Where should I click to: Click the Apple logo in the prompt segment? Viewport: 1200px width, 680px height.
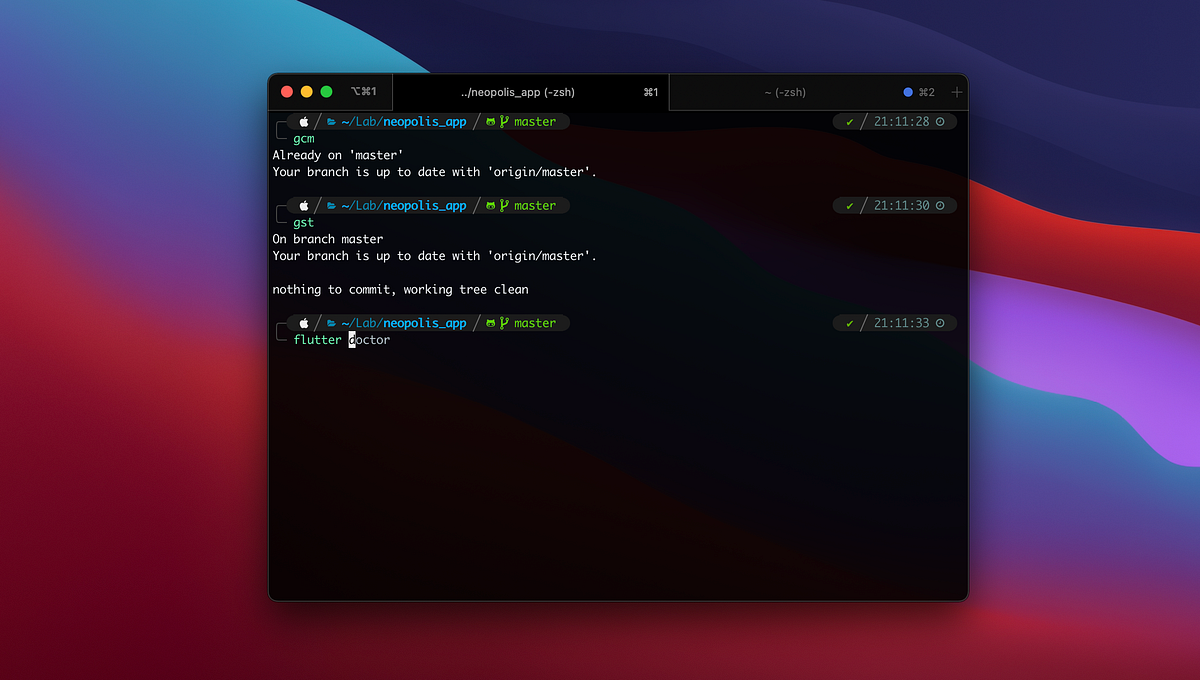(x=303, y=121)
